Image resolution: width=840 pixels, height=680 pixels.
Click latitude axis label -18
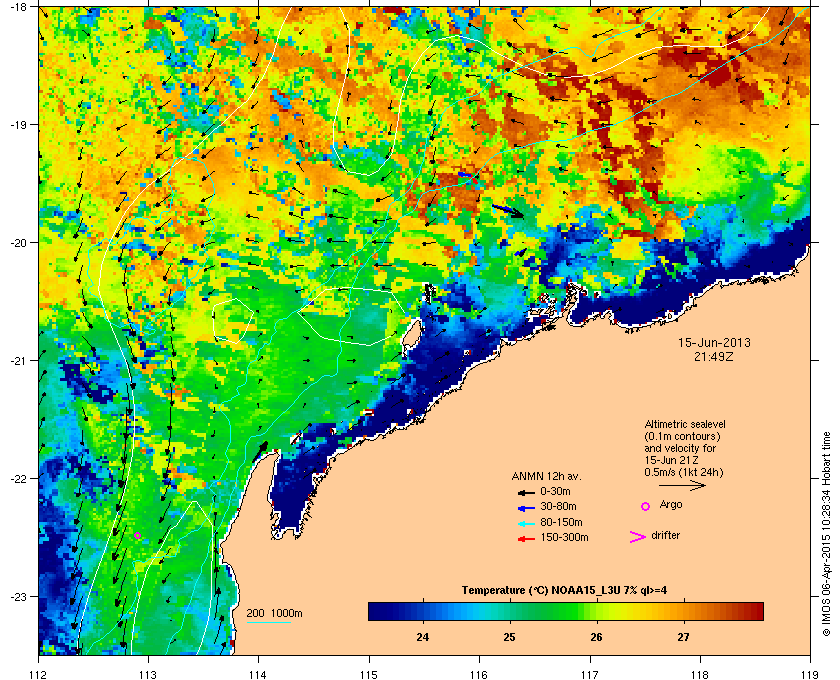pyautogui.click(x=18, y=6)
